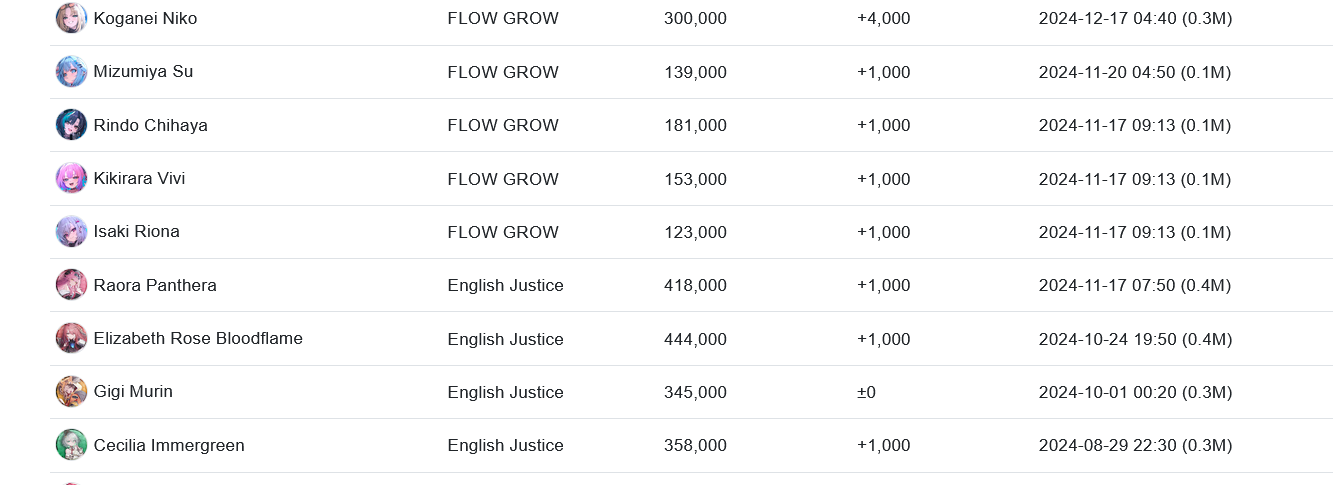Click the Gigi Murin name text

click(133, 392)
